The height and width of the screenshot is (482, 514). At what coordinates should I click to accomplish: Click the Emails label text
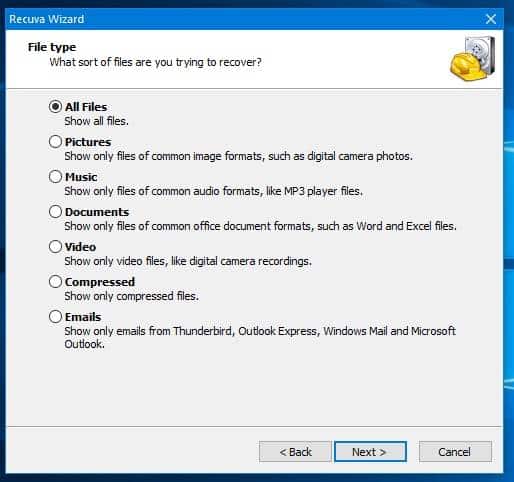coord(83,317)
